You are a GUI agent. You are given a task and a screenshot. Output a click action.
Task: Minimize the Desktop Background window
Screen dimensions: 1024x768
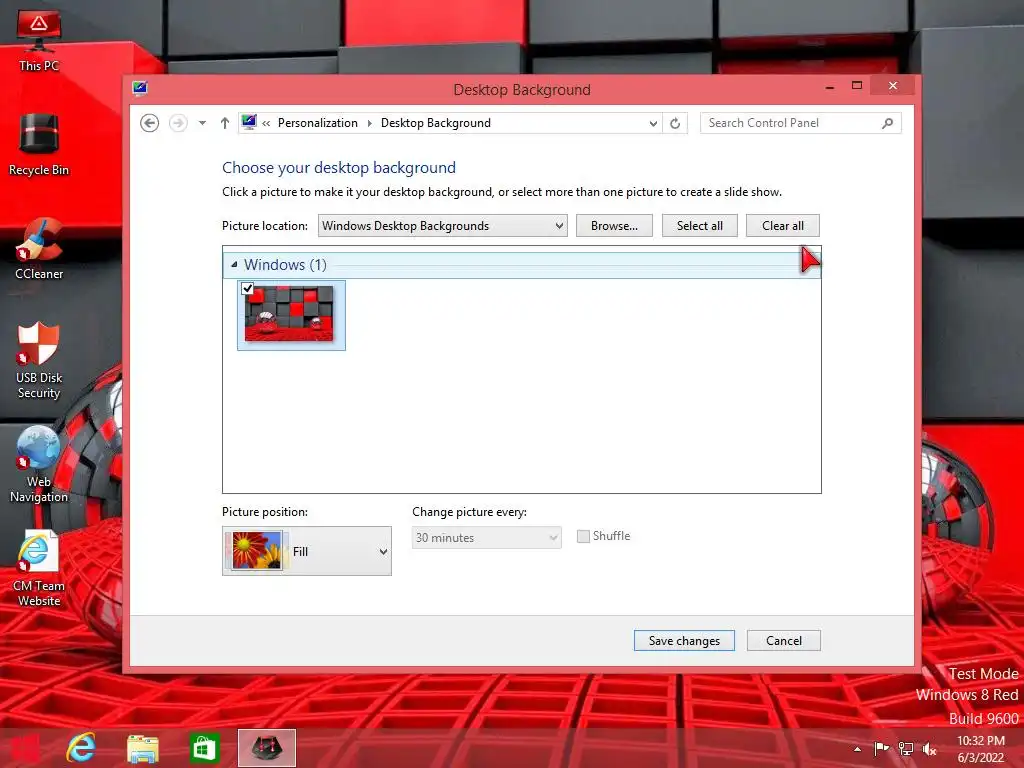coord(829,86)
